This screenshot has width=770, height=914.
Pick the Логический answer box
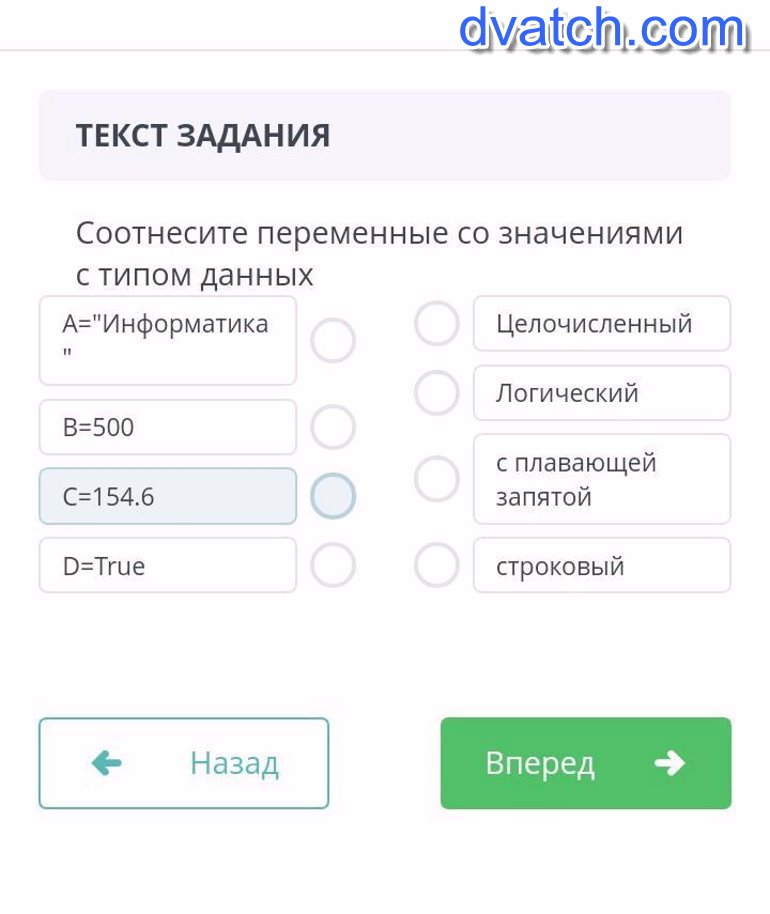pos(601,393)
